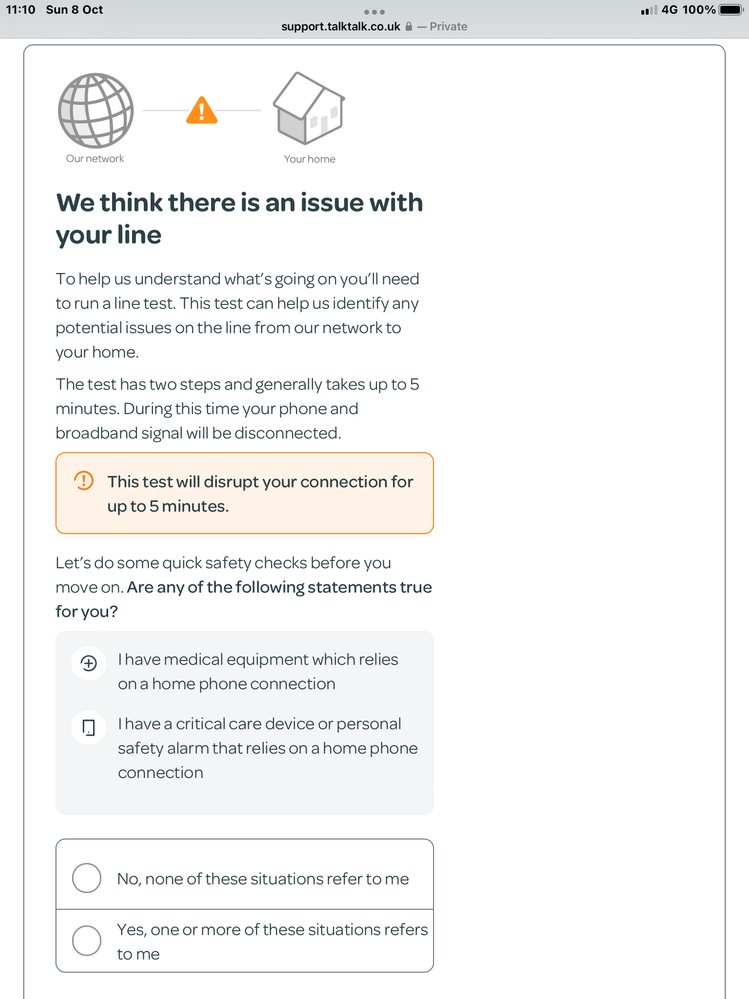Click the medical equipment statement text

258,672
